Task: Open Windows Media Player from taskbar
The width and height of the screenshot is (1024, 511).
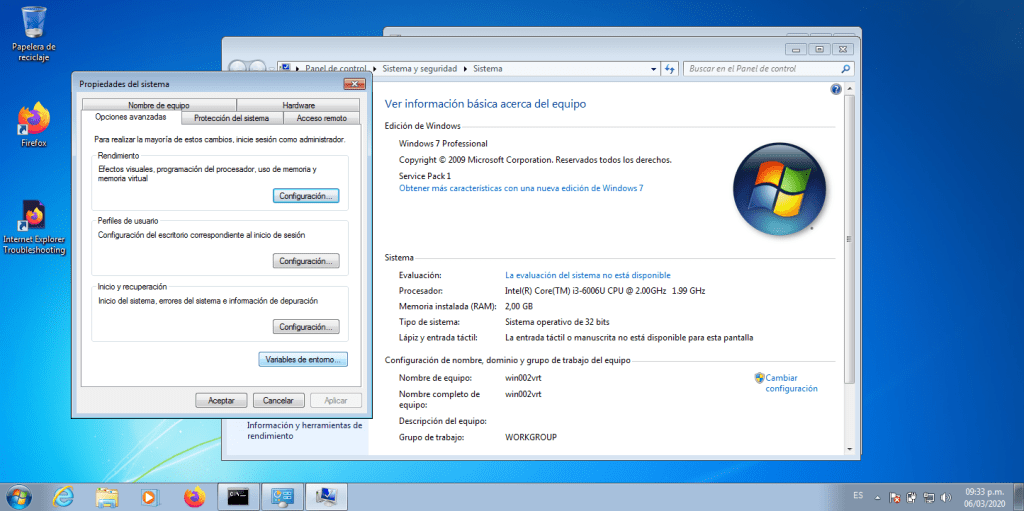Action: pyautogui.click(x=150, y=496)
